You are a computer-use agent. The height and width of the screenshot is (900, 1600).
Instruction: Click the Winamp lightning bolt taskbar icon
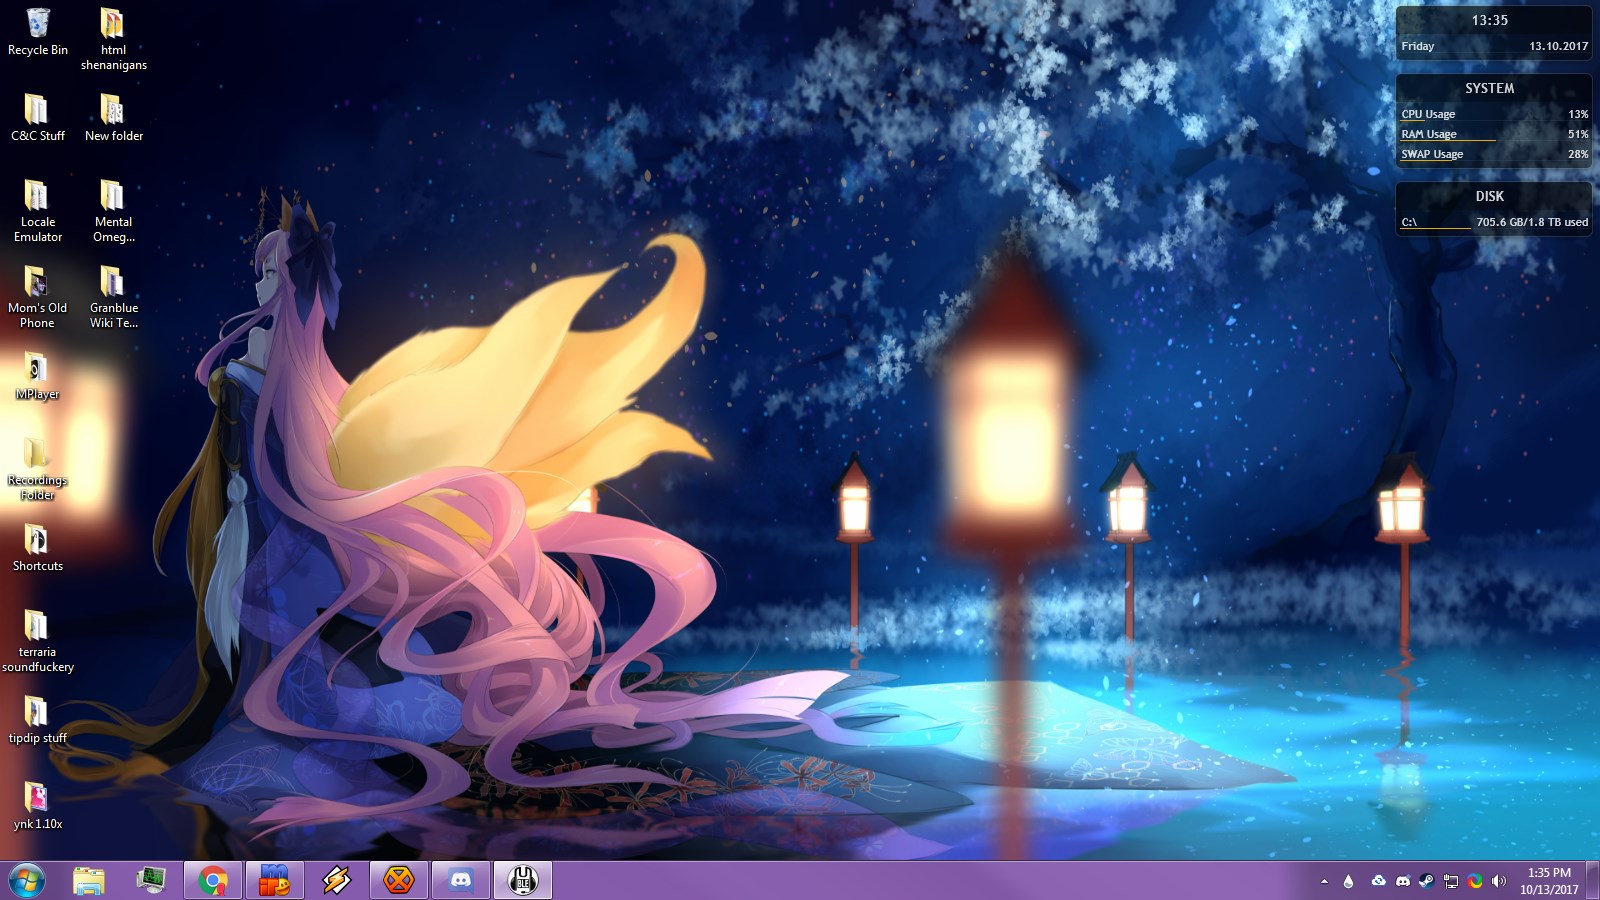pyautogui.click(x=337, y=880)
